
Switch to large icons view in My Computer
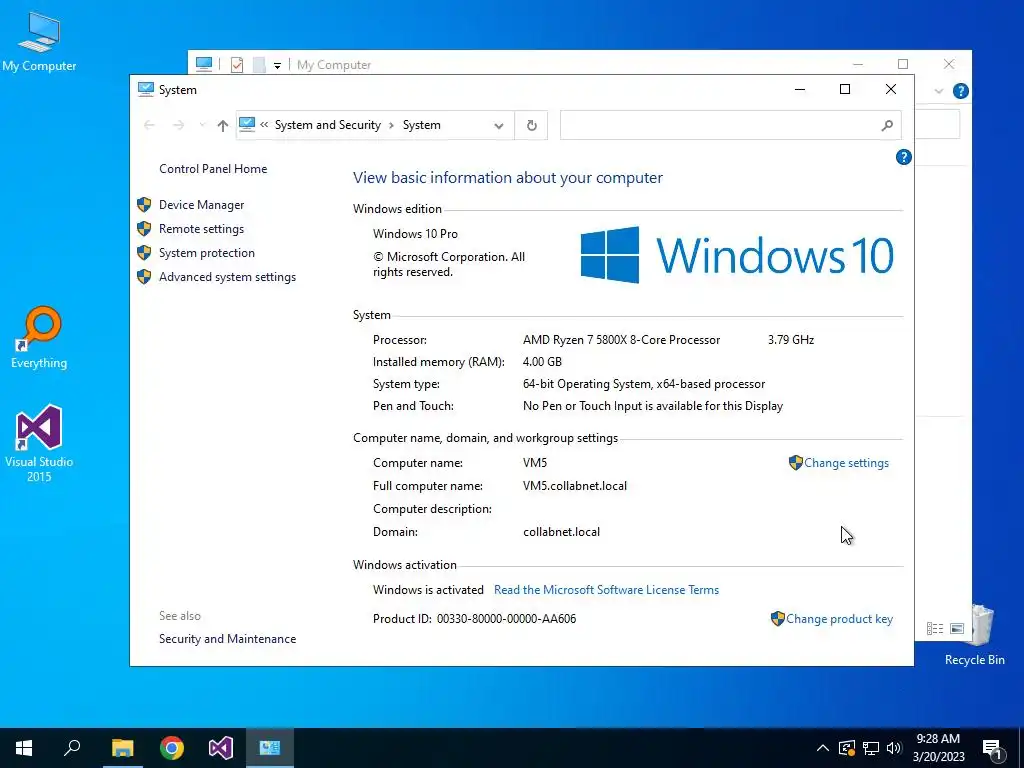(957, 628)
